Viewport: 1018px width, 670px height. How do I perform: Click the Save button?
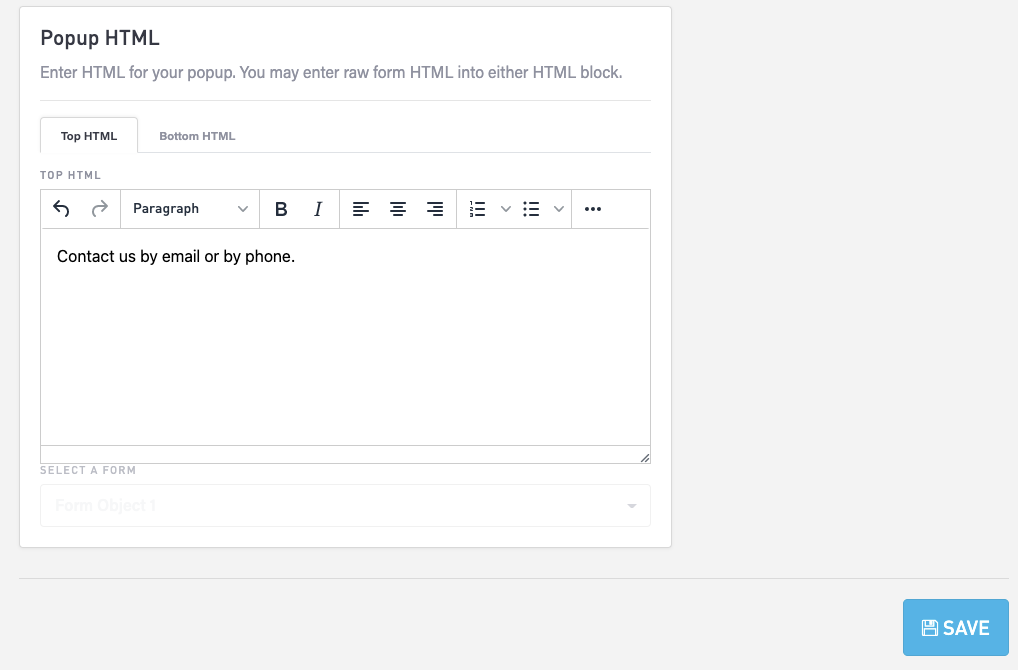[955, 628]
